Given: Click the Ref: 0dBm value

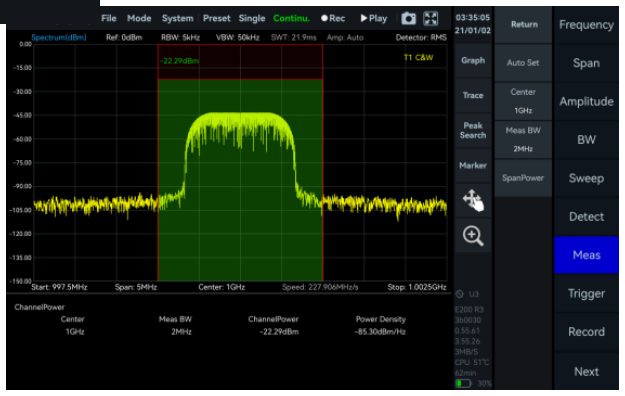Looking at the screenshot, I should pos(124,37).
